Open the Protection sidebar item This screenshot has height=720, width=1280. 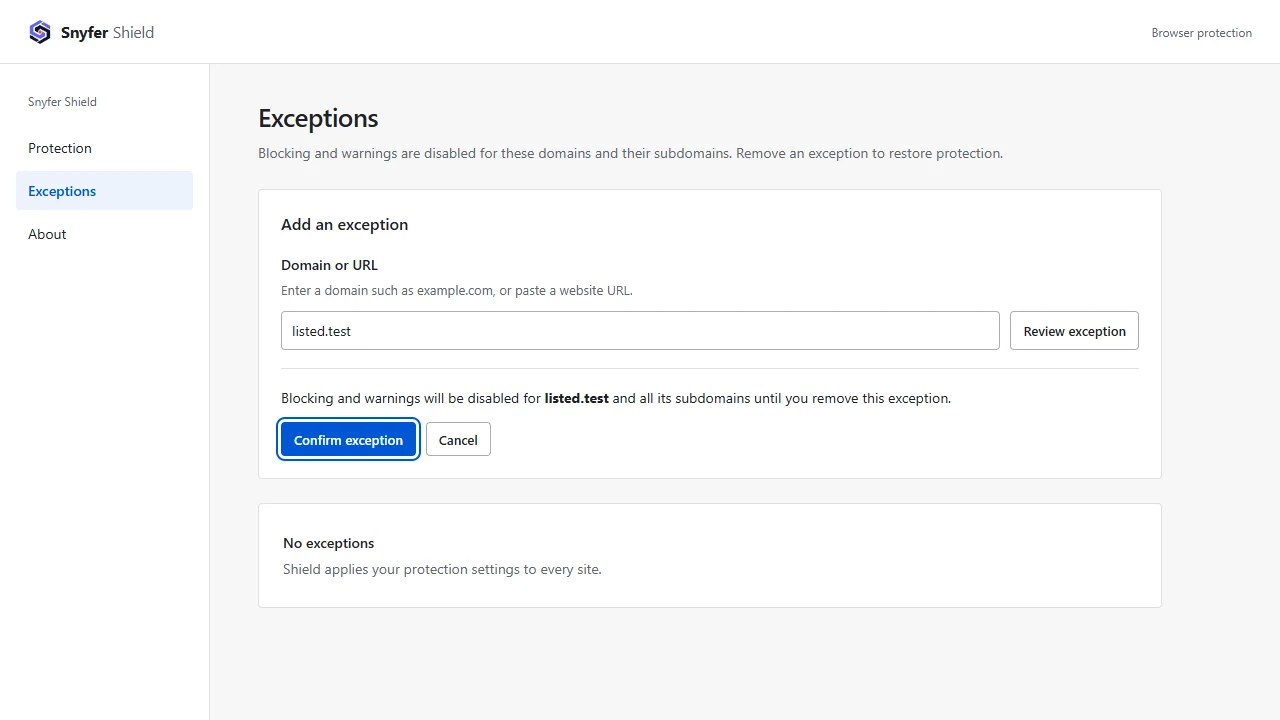tap(104, 148)
